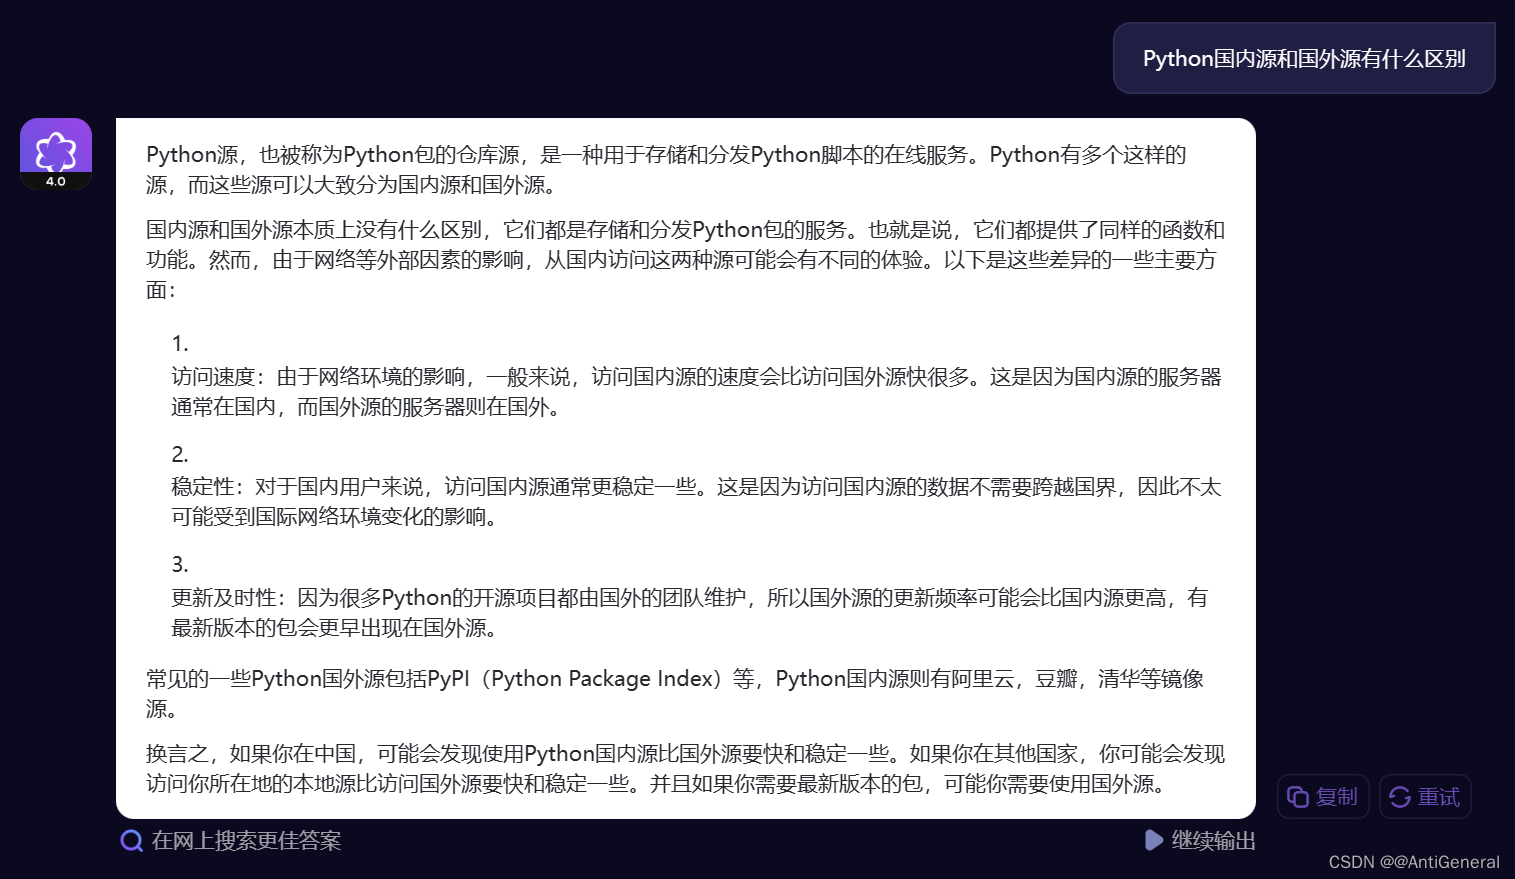
Task: Click the 更新及时性 point in the answer
Action: click(690, 612)
